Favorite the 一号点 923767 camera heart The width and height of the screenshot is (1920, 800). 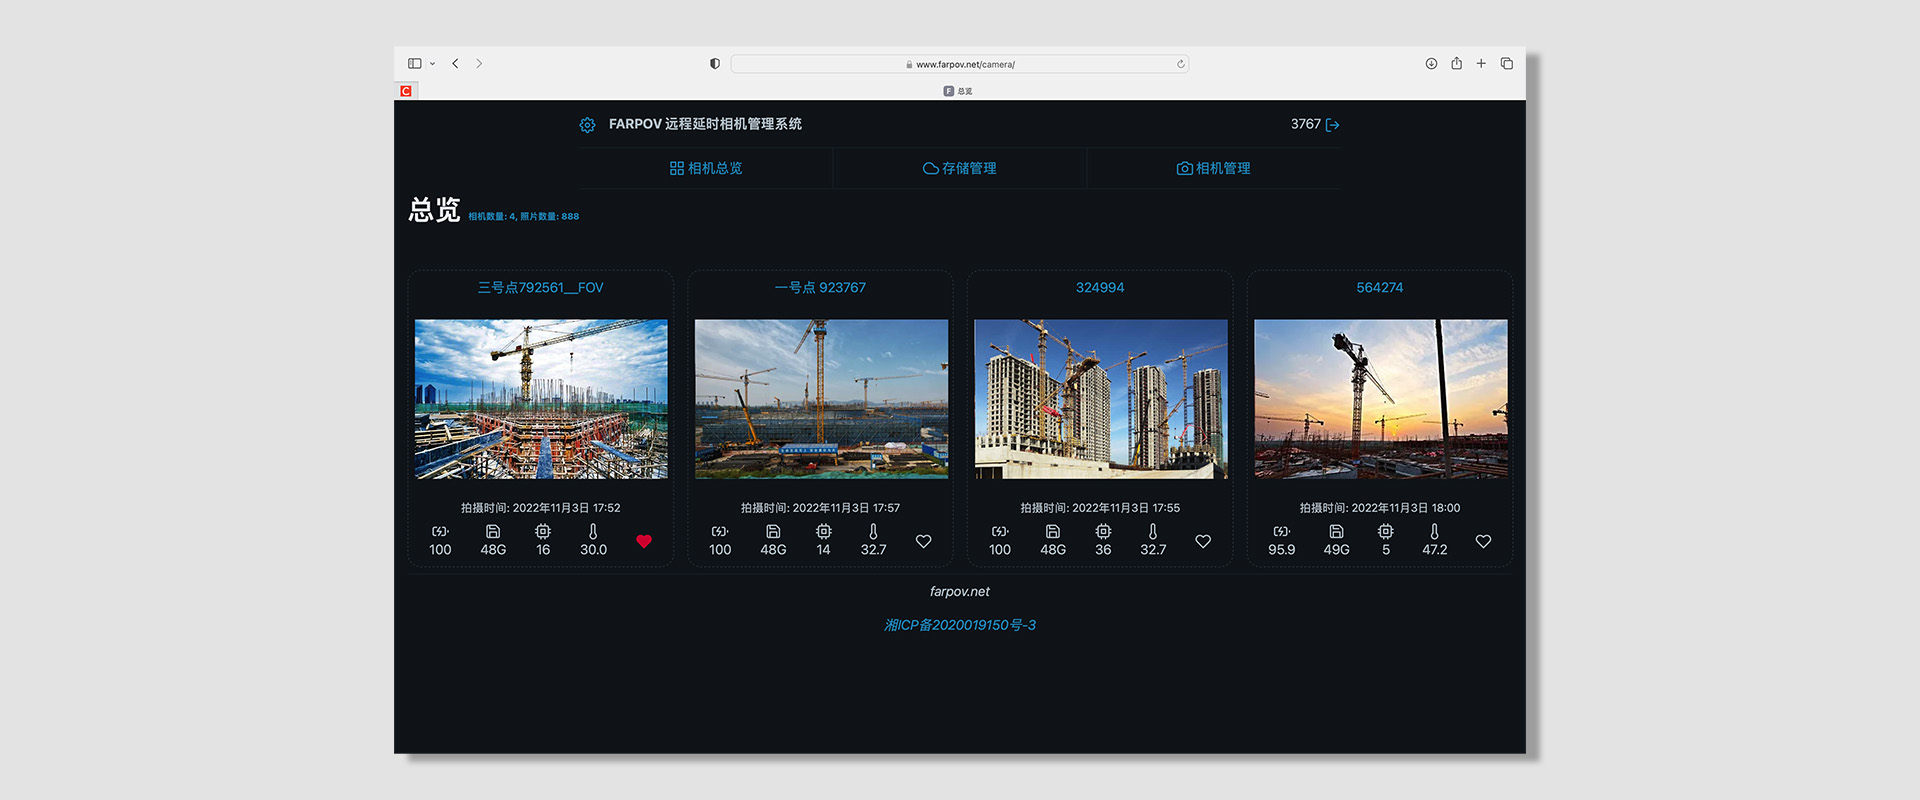click(x=923, y=541)
